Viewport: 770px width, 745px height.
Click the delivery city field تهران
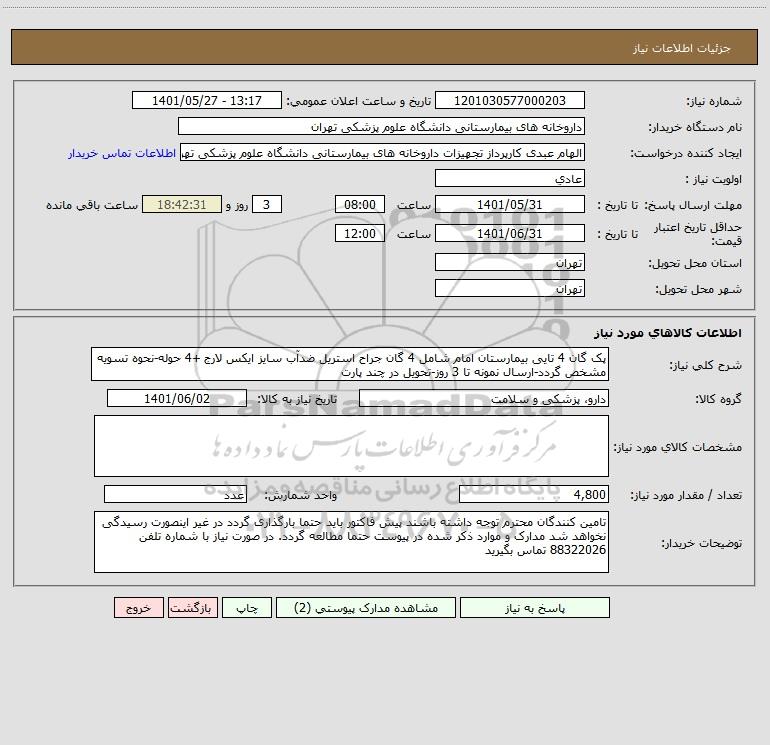(510, 288)
